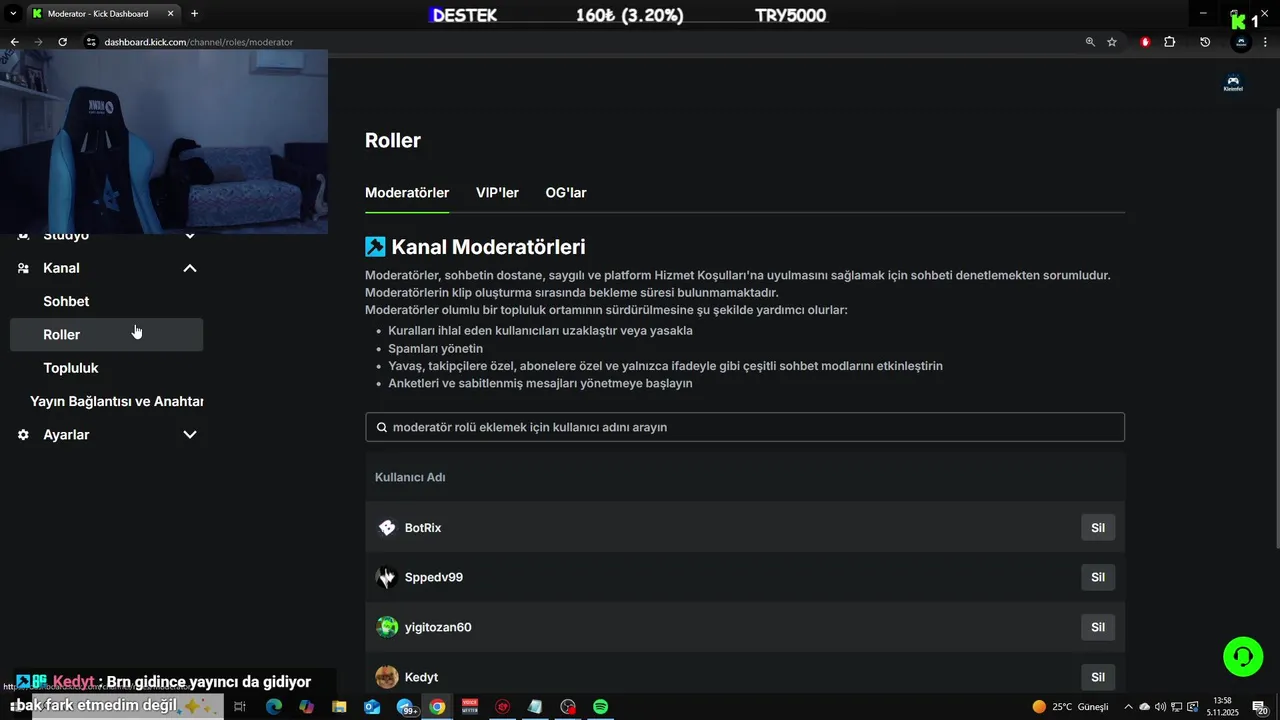1280x720 pixels.
Task: Open the Chrome profile avatar
Action: [1241, 42]
